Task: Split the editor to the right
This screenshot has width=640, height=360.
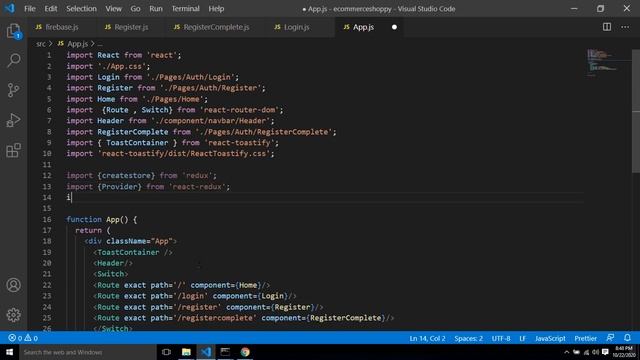Action: point(607,27)
